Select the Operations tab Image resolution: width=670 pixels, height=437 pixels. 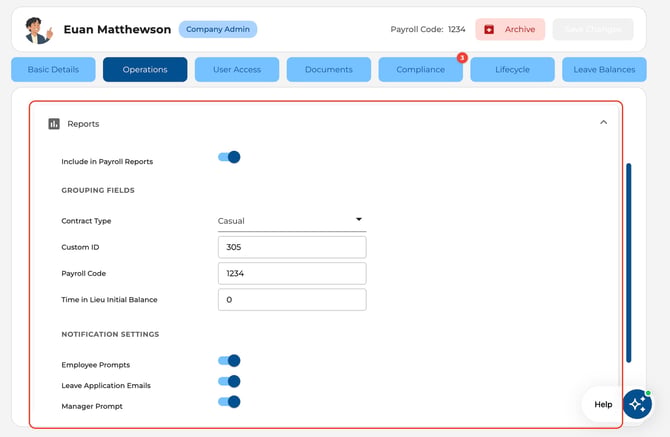(145, 69)
